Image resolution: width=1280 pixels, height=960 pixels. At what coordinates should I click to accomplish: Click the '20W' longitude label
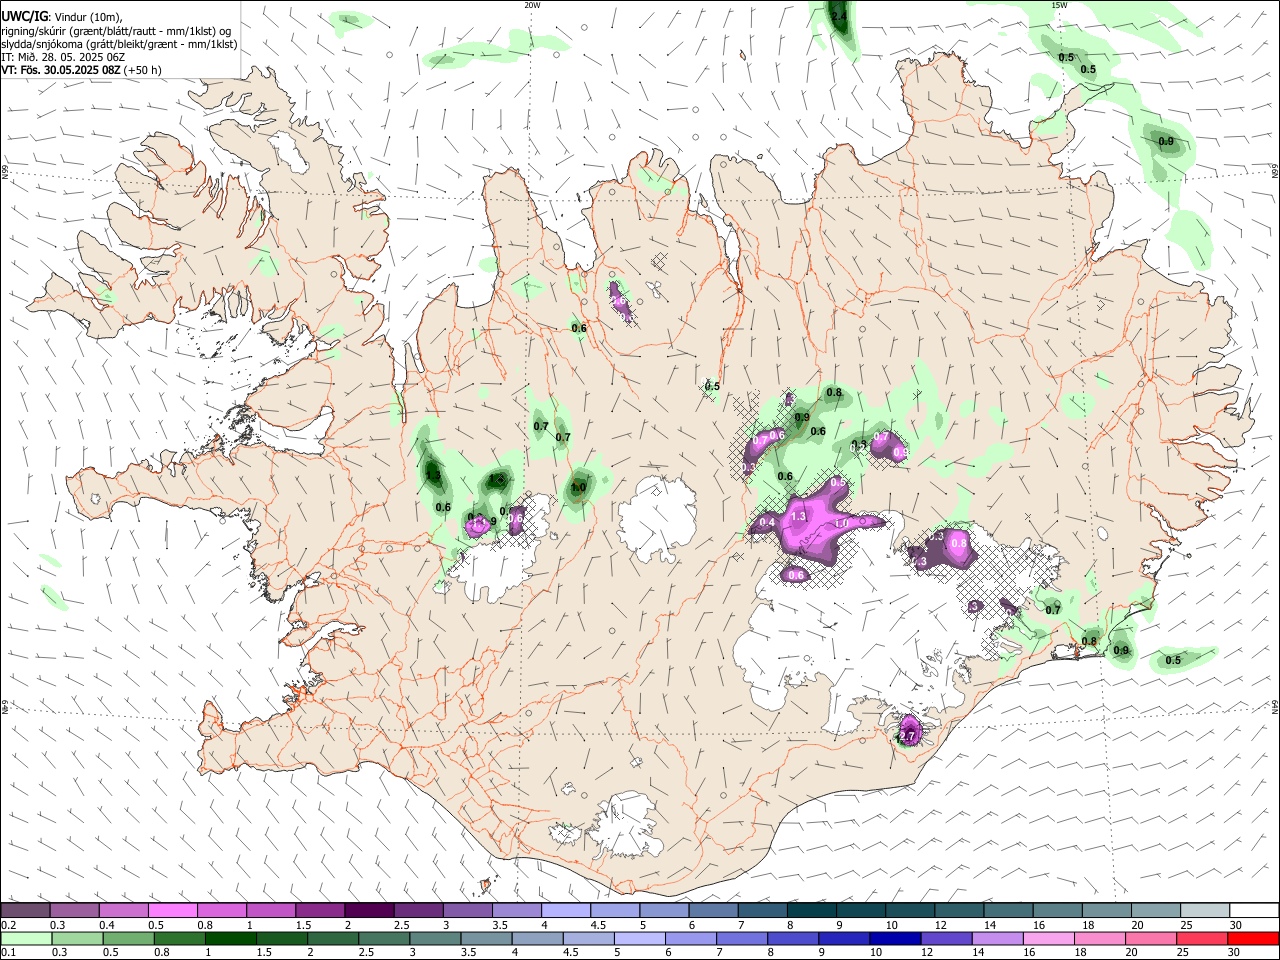coord(532,5)
